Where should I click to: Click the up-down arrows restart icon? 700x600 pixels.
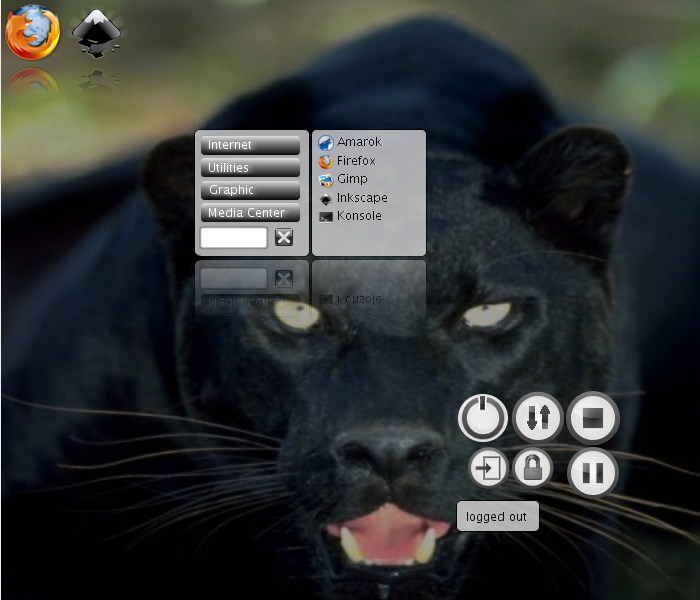click(538, 417)
